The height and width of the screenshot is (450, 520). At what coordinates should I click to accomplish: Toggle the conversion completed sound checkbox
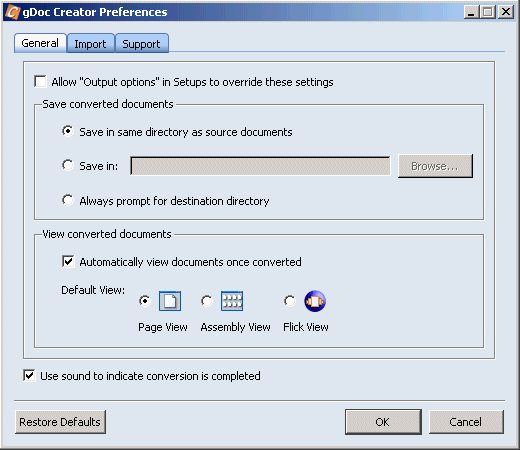tap(29, 376)
